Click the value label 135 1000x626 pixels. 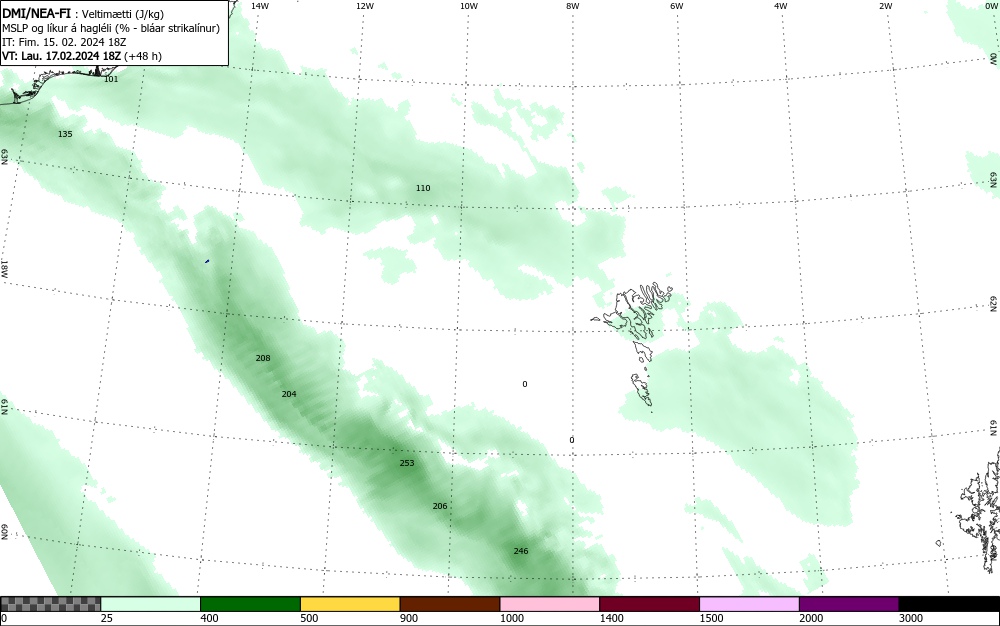pyautogui.click(x=65, y=134)
